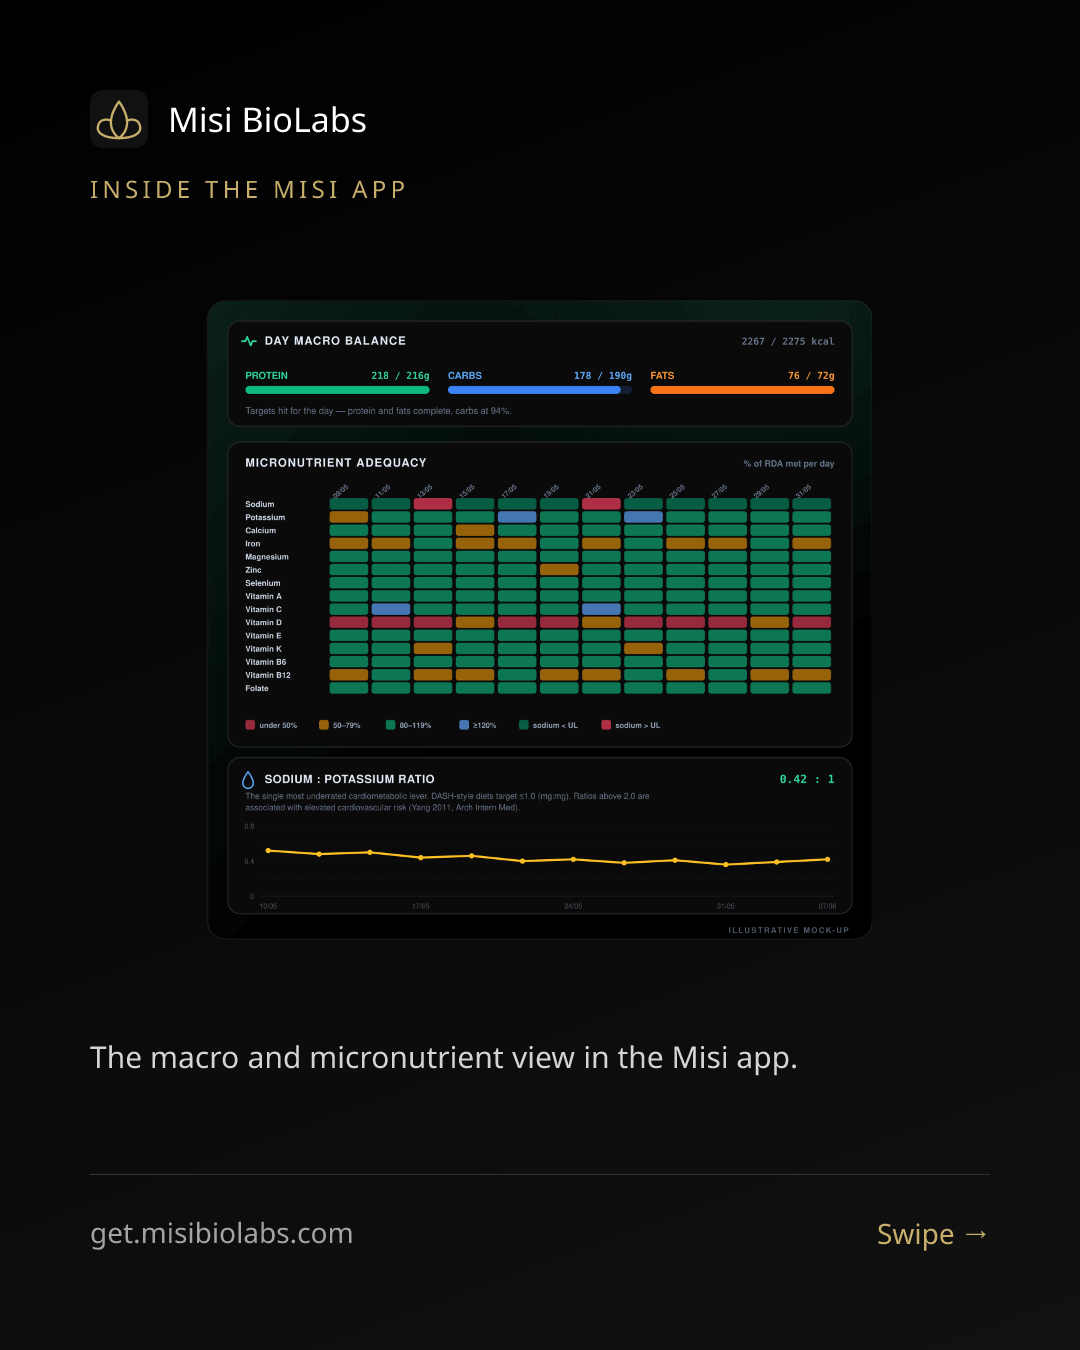
Task: Click the '2267 / 2275 kcal' value
Action: (788, 342)
